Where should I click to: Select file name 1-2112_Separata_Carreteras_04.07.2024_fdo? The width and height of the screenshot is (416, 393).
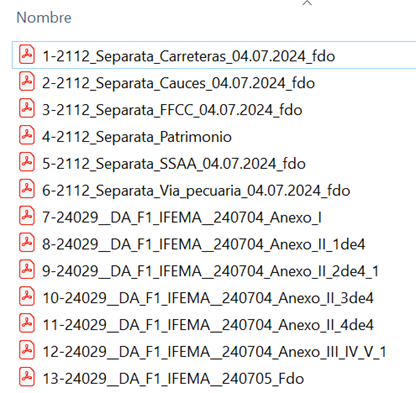(189, 56)
